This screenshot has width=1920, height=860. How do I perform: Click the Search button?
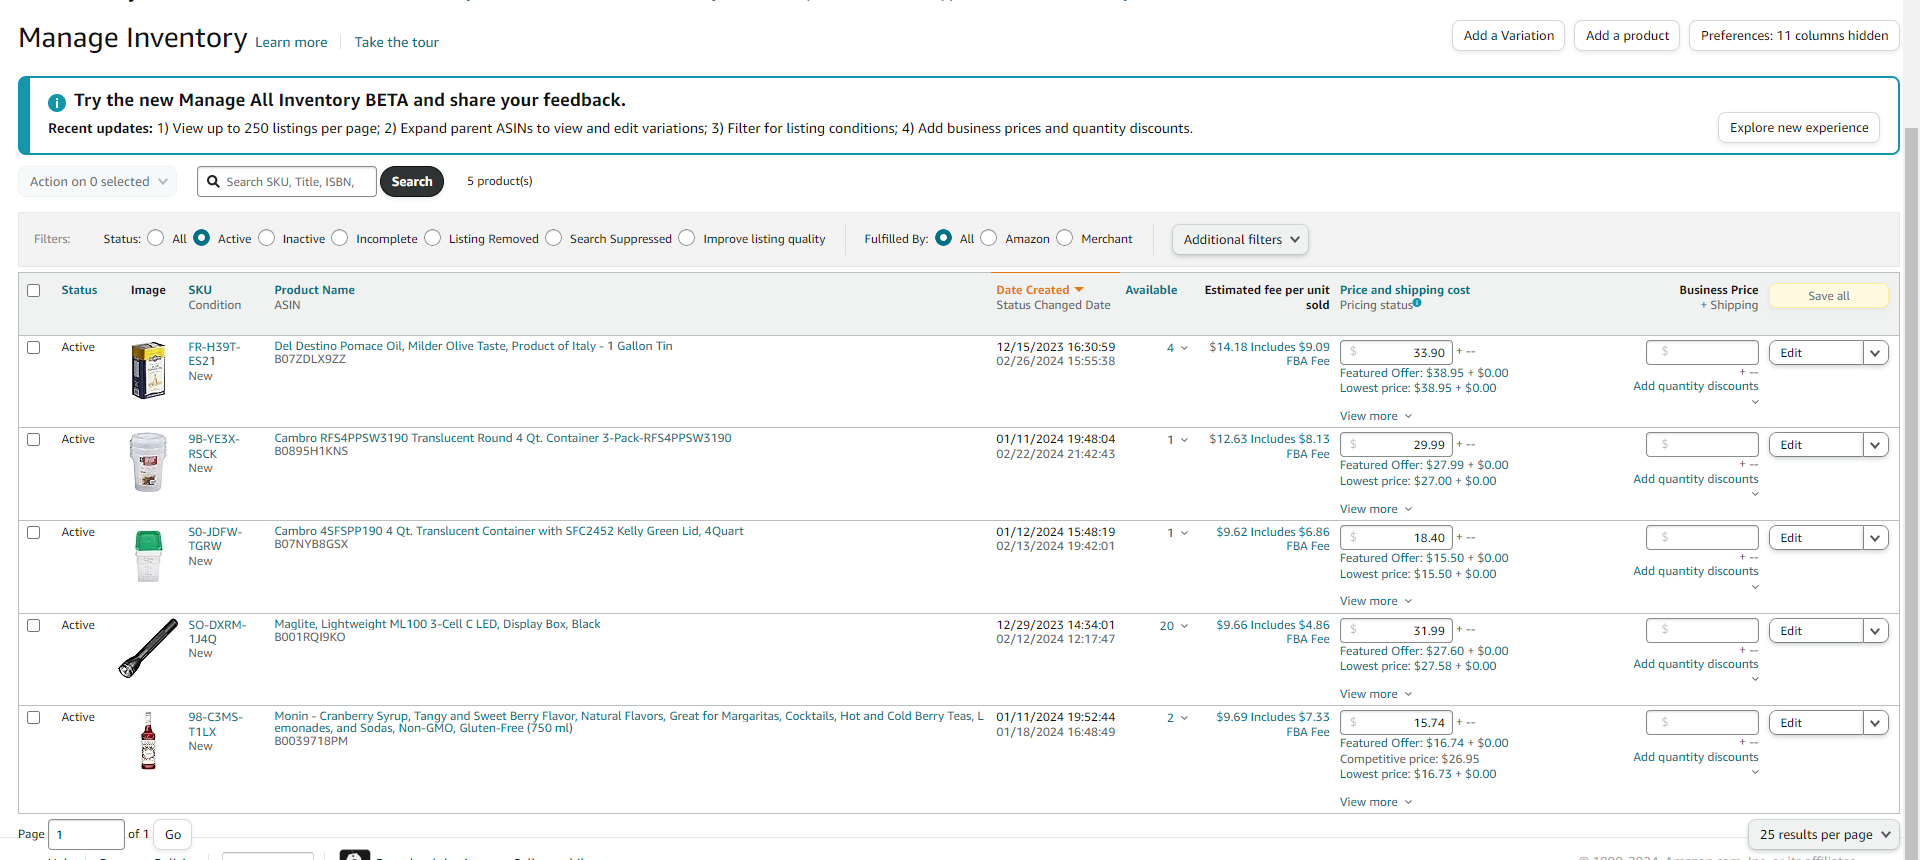412,182
